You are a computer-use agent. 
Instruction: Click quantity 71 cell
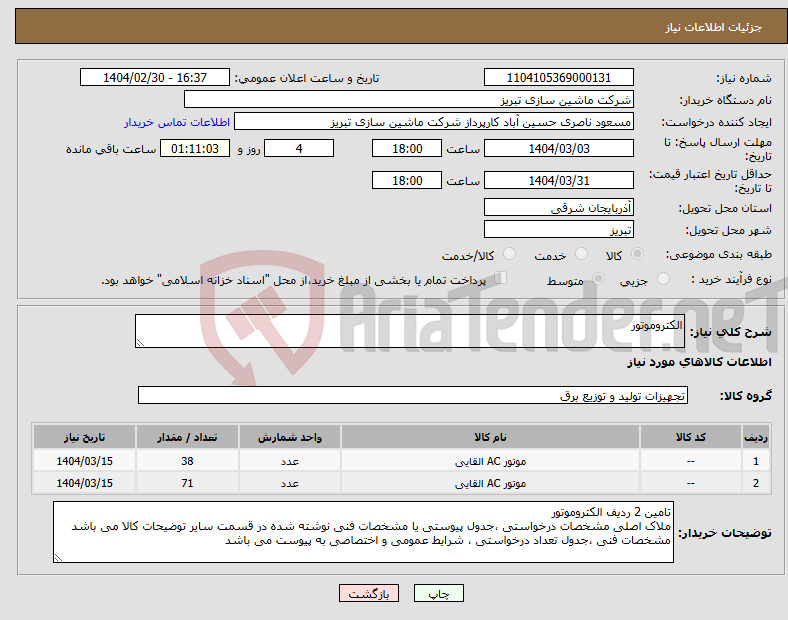pyautogui.click(x=187, y=483)
